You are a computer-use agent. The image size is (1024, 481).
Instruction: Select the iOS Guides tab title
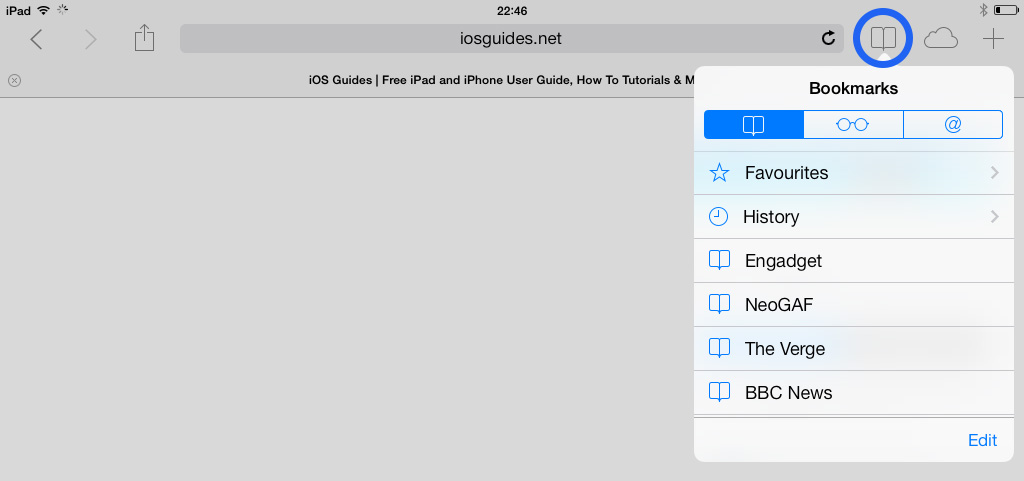[x=502, y=80]
